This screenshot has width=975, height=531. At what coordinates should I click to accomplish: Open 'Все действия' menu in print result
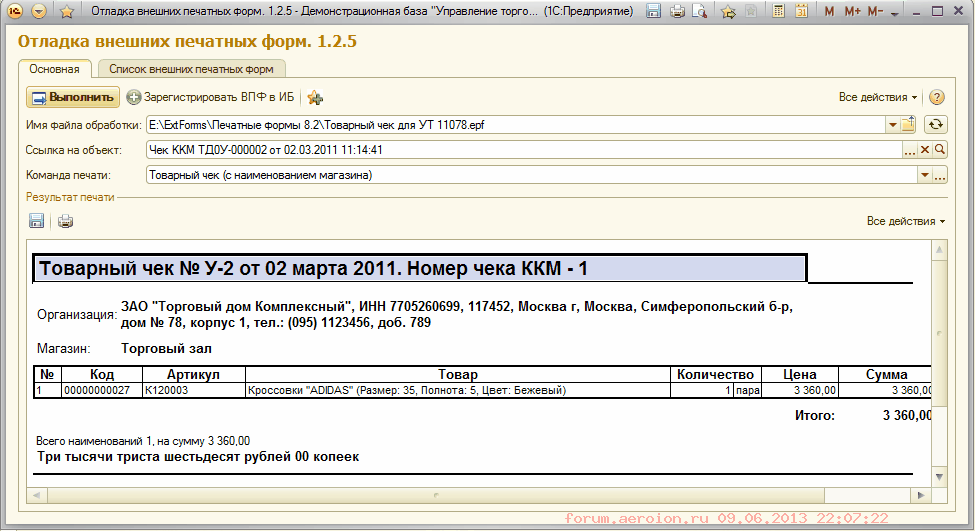click(x=905, y=221)
